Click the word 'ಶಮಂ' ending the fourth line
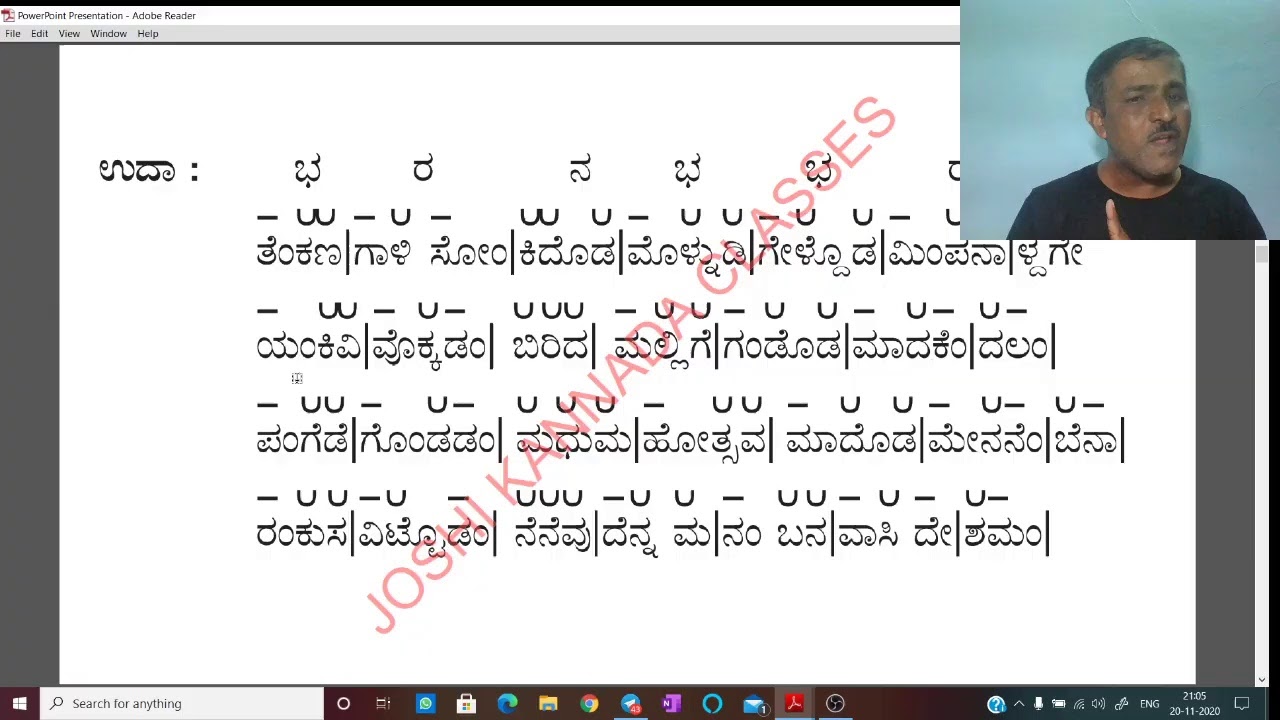 [1003, 534]
